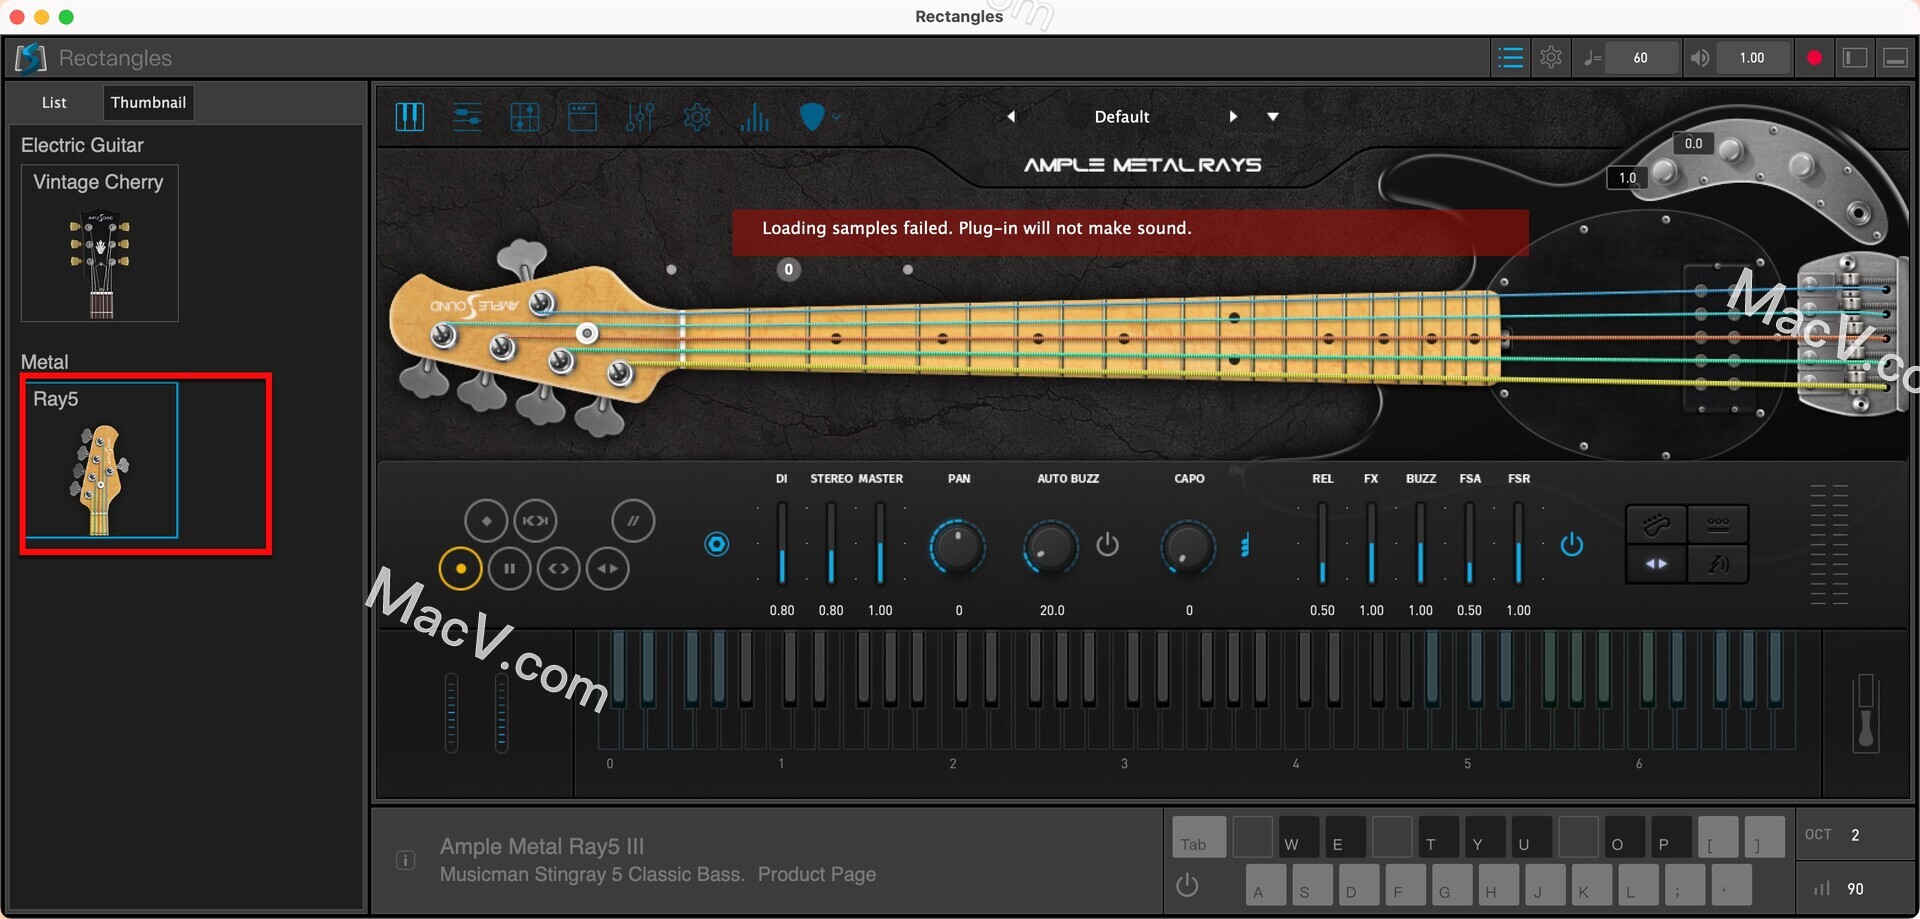1920x919 pixels.
Task: Click the Default preset name
Action: click(1122, 117)
